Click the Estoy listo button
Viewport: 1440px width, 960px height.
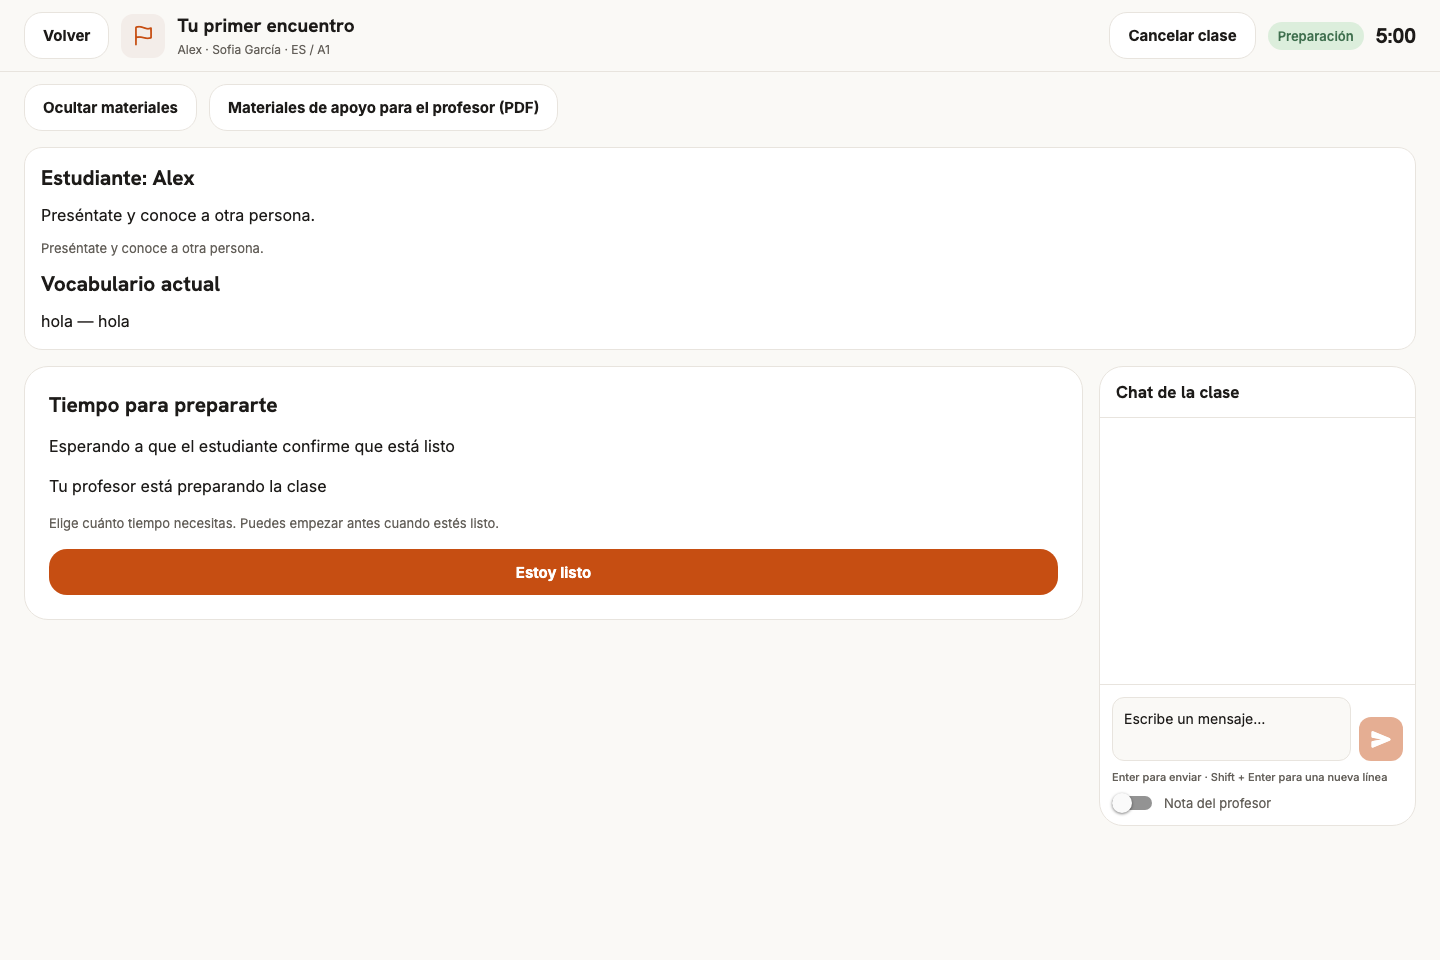pyautogui.click(x=553, y=572)
